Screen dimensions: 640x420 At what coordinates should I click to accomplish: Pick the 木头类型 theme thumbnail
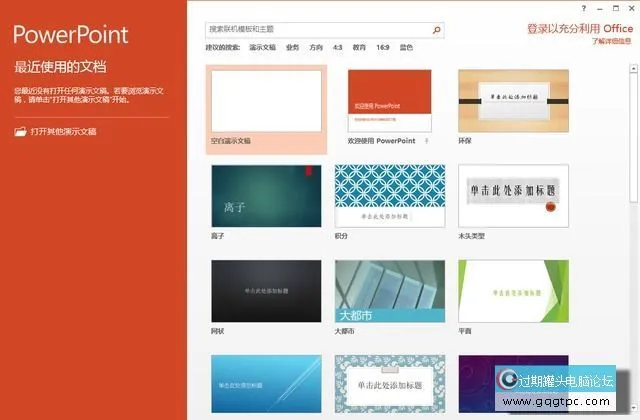pos(512,196)
